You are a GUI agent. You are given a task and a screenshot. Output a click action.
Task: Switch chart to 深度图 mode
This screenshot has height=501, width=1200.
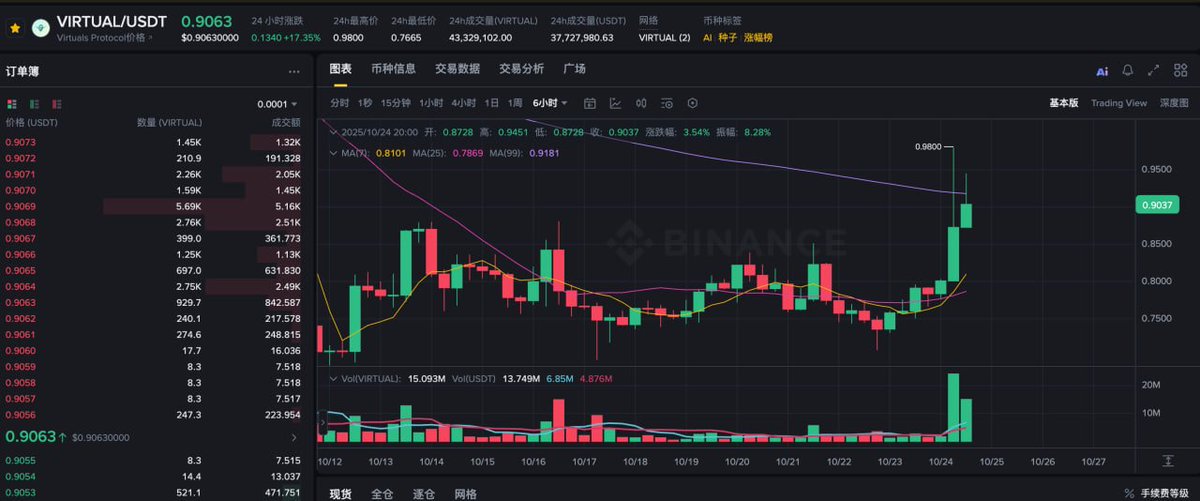[x=1174, y=103]
